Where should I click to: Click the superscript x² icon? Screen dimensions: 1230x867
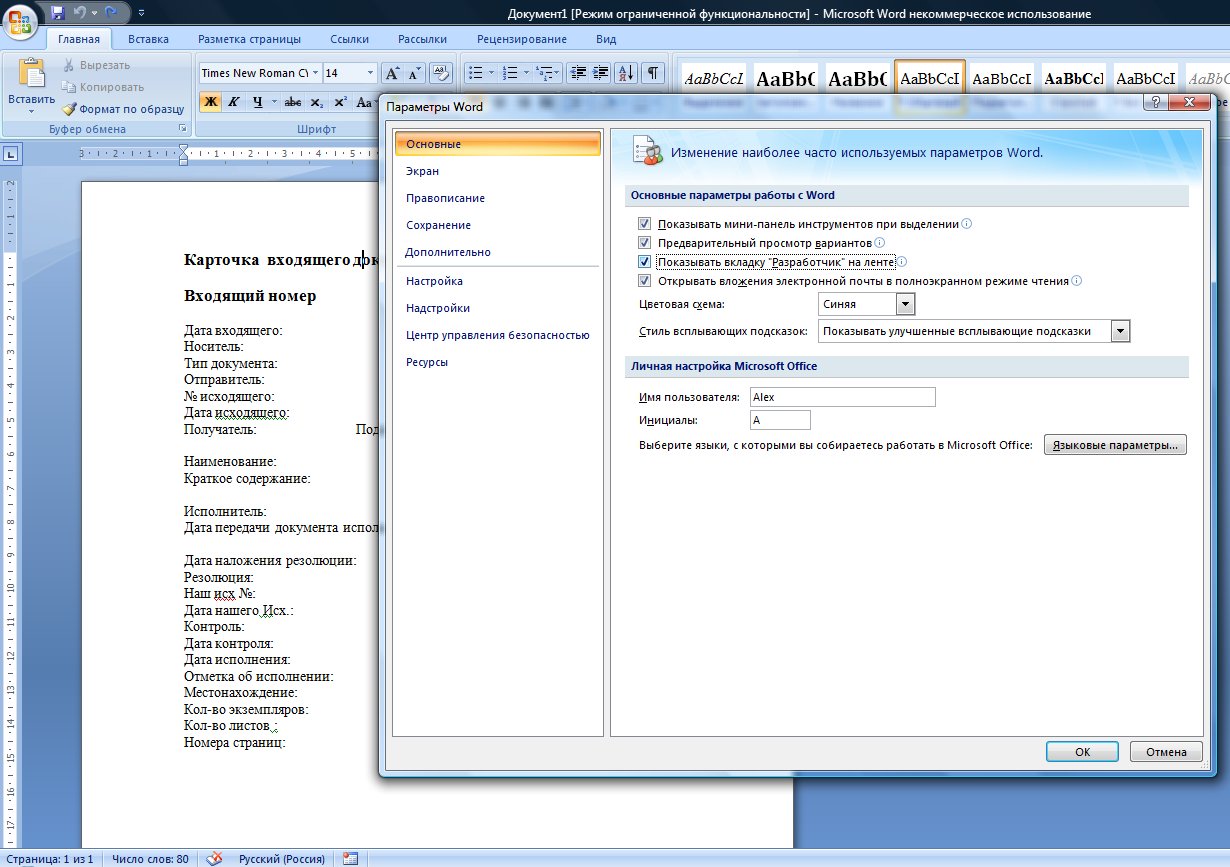(341, 102)
